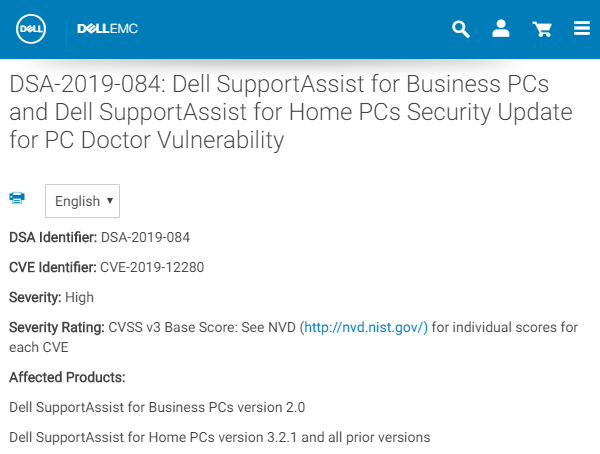This screenshot has height=454, width=600.
Task: Click the SupportAssist for Home PCs version line
Action: coord(219,437)
